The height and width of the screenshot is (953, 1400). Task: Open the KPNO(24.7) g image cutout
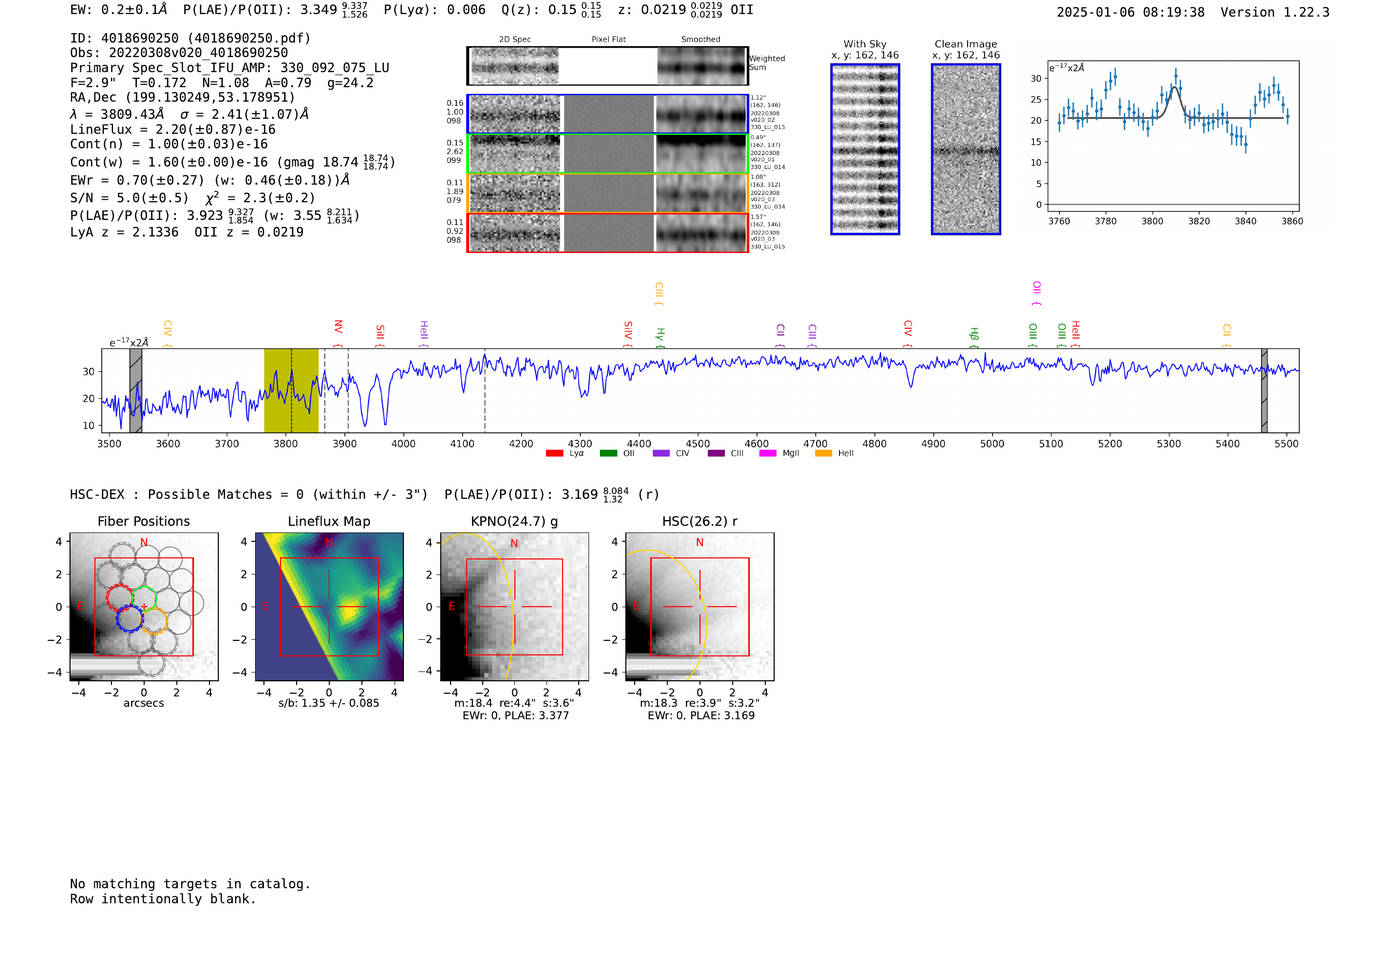[514, 607]
